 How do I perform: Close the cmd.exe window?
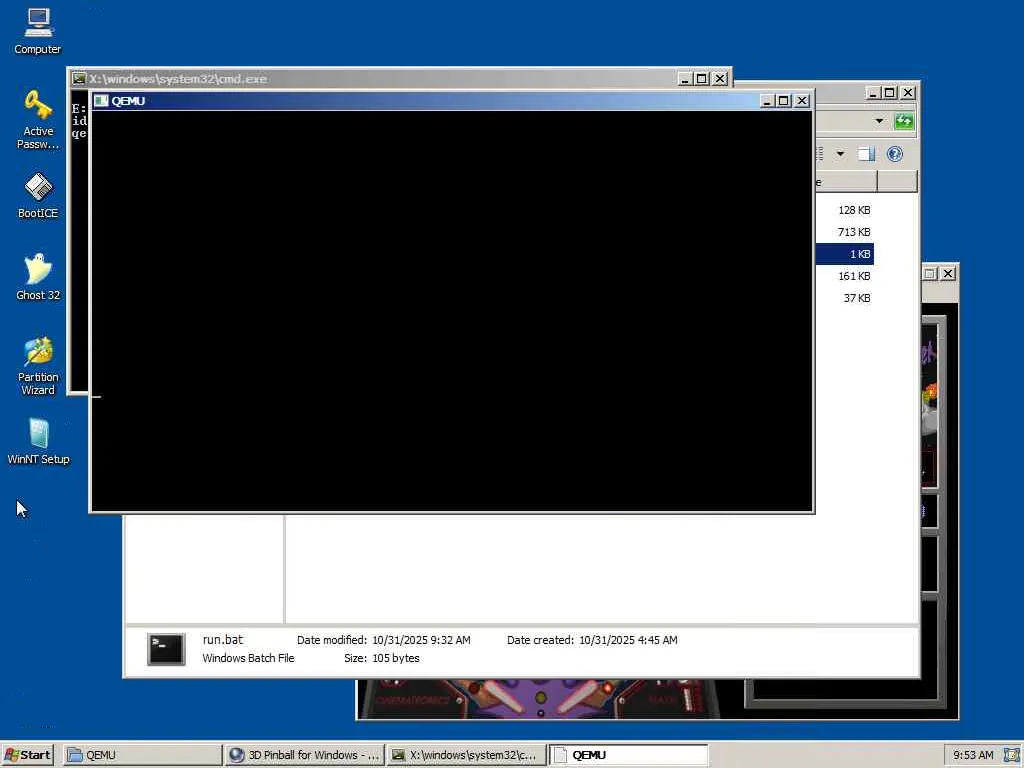720,79
